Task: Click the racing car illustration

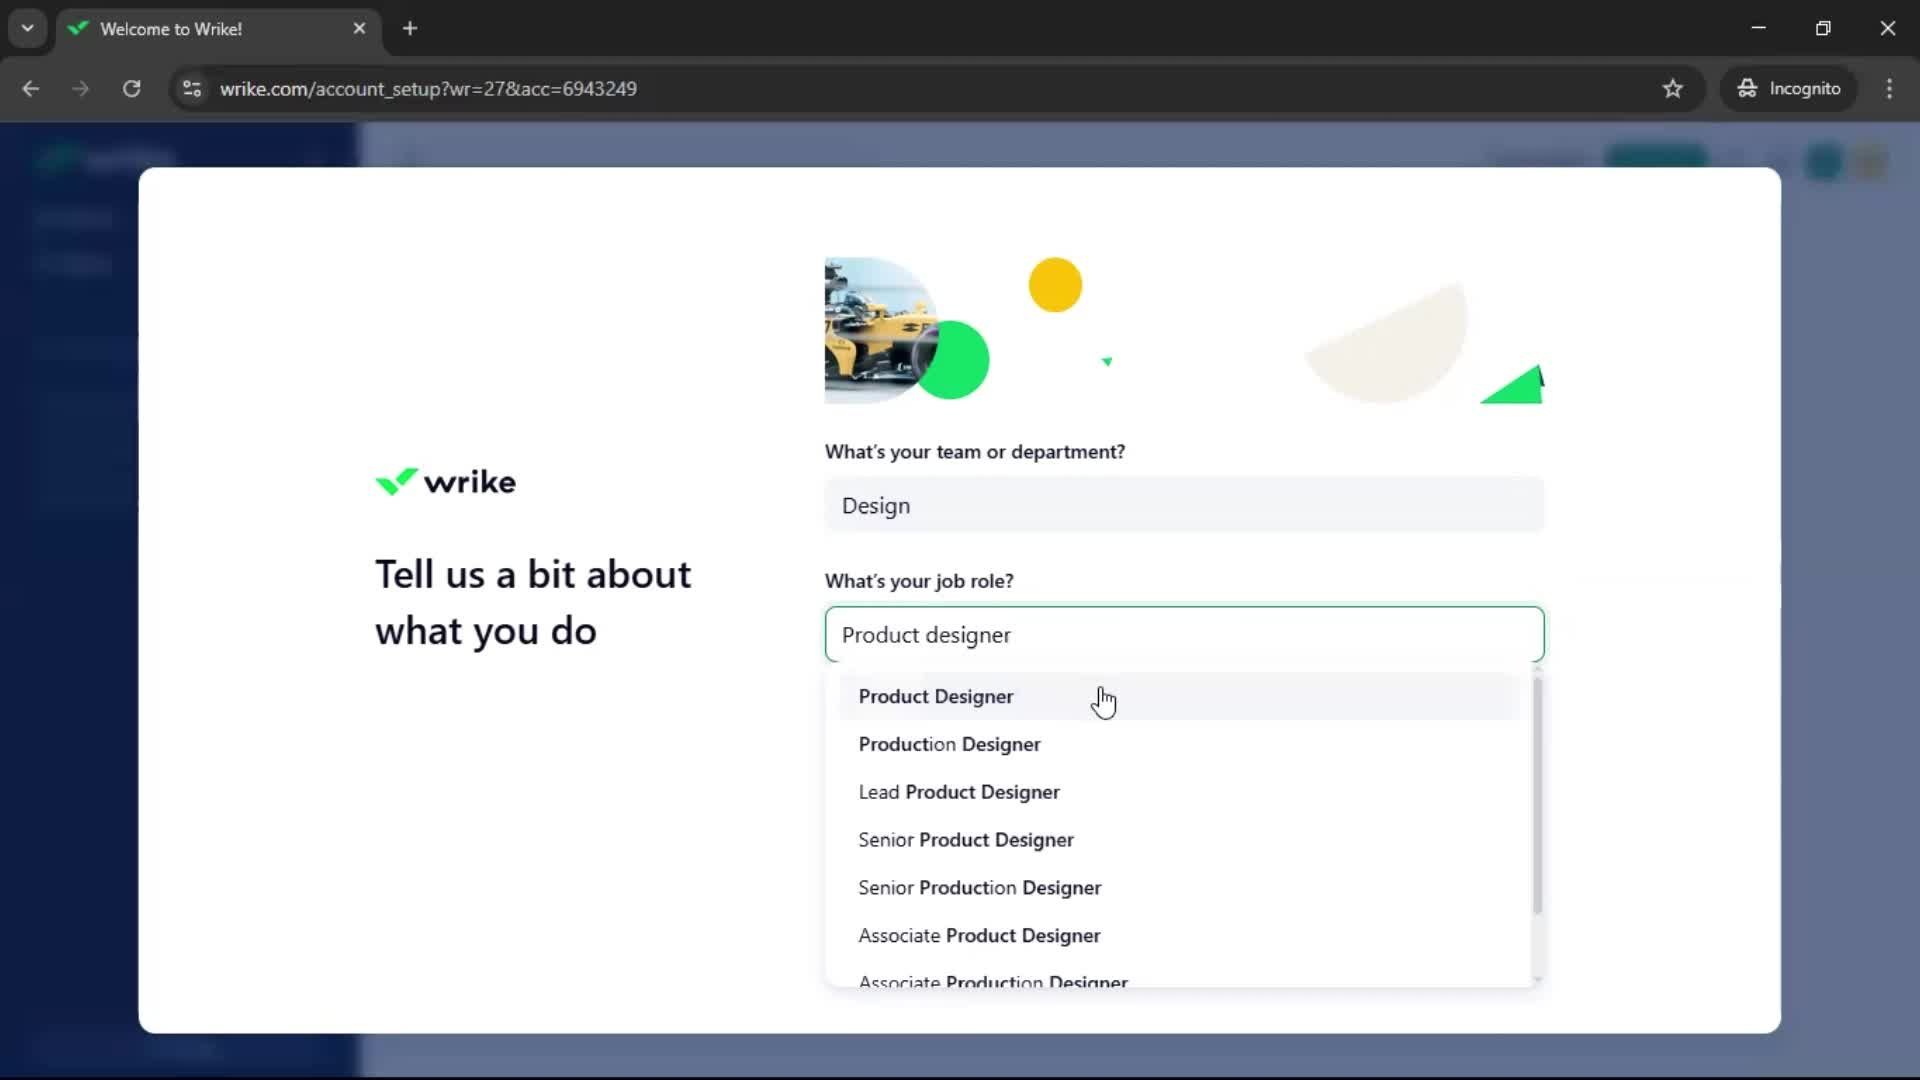Action: (880, 330)
